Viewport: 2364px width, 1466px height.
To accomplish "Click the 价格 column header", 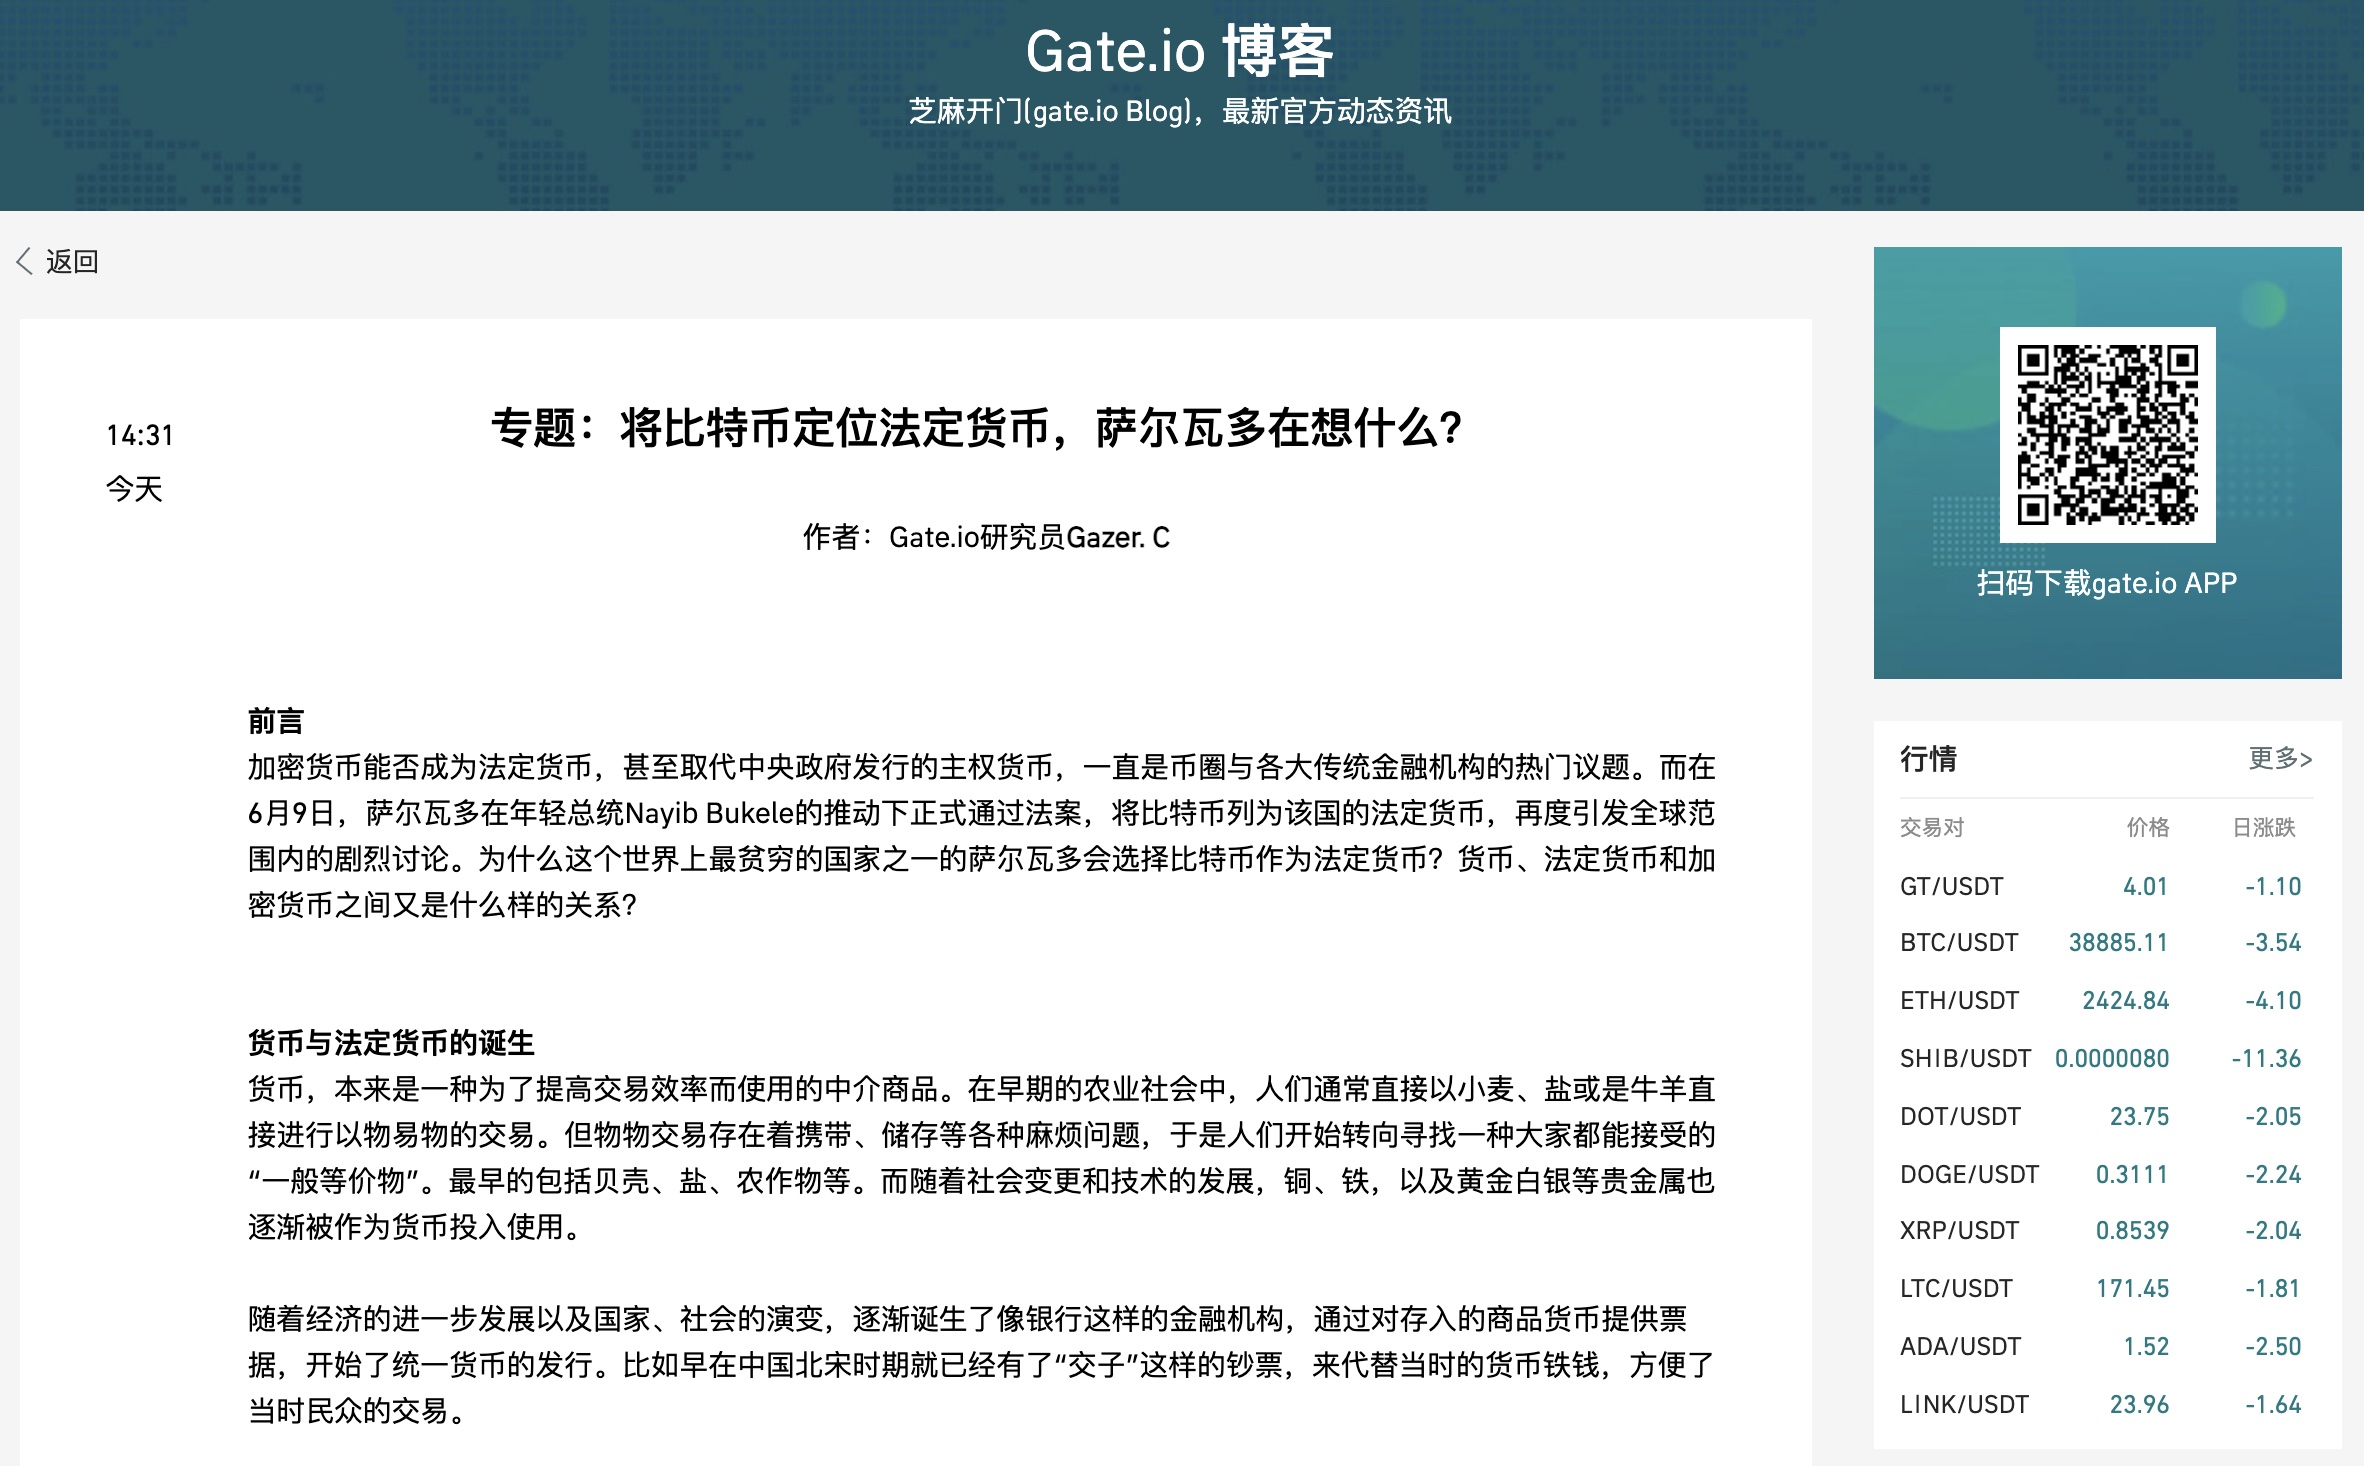I will pyautogui.click(x=2147, y=827).
